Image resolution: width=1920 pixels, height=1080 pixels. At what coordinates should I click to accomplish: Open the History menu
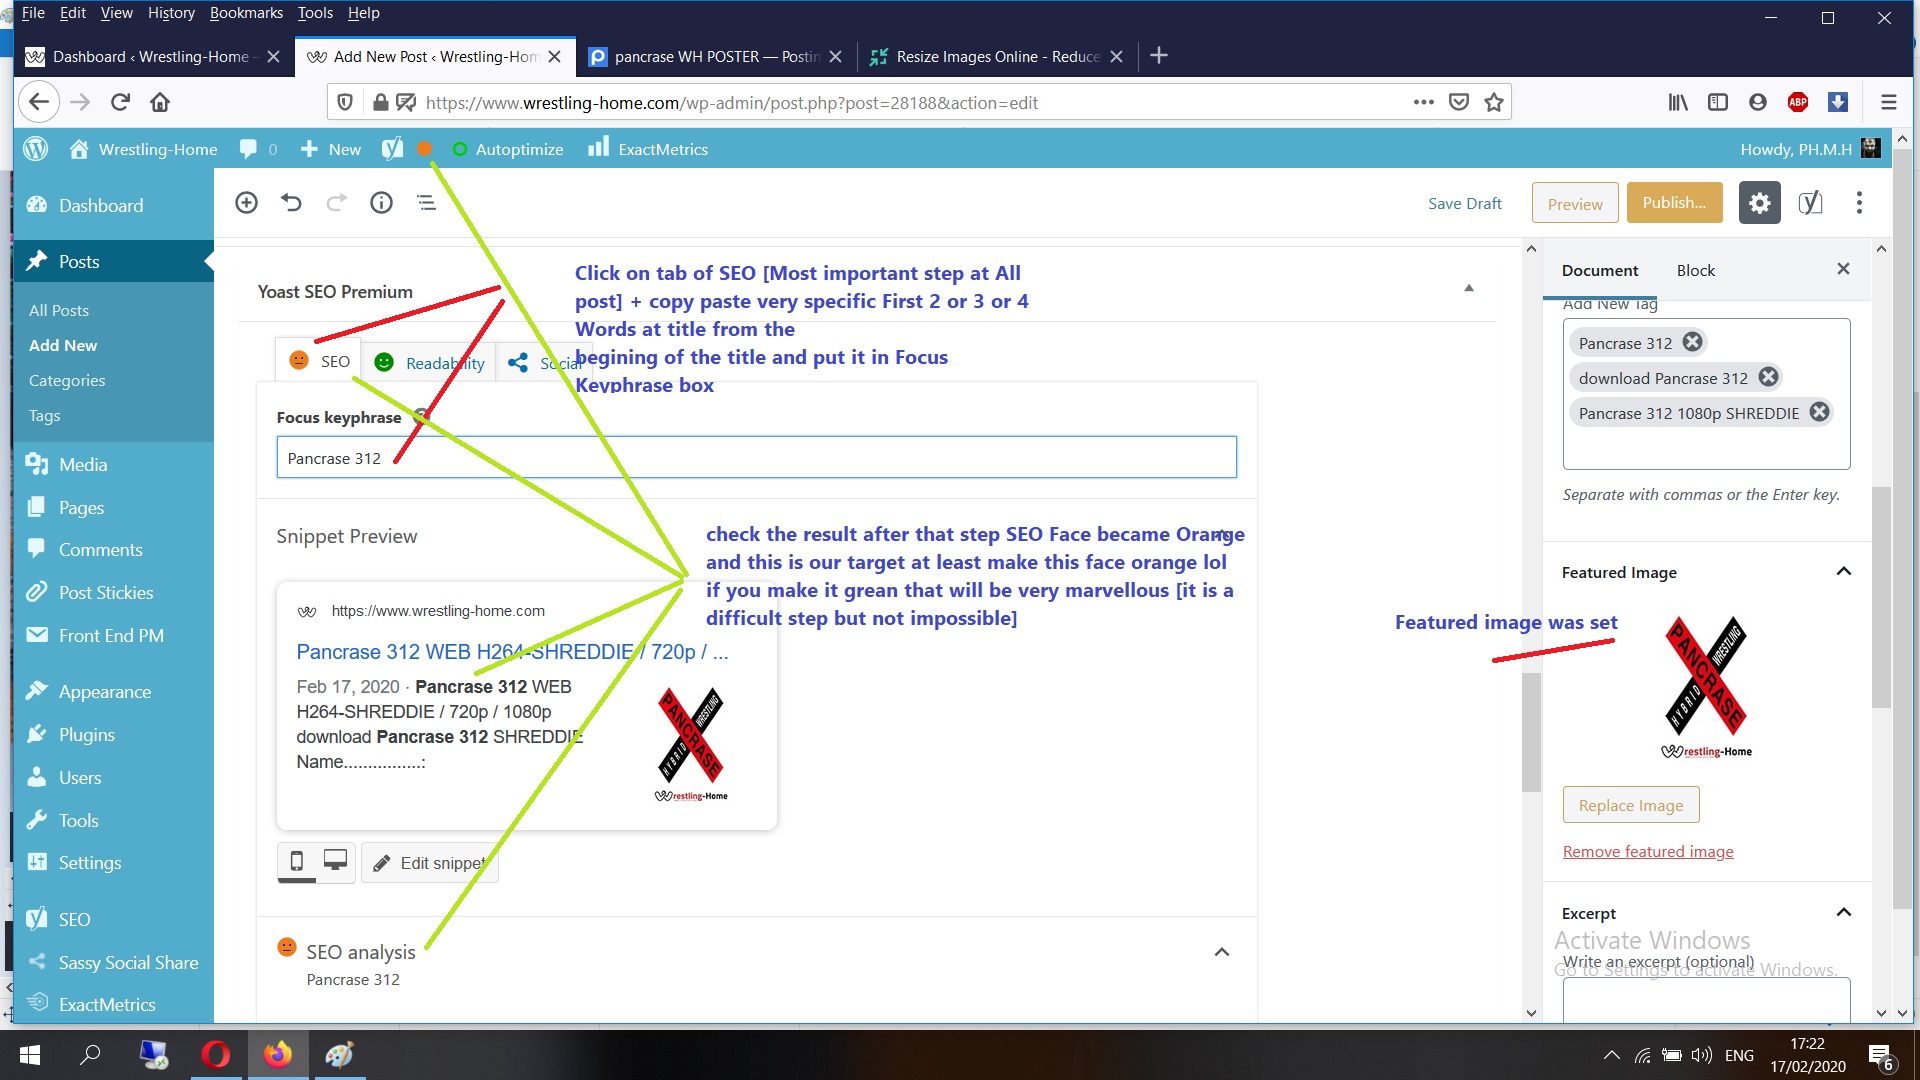pyautogui.click(x=171, y=13)
